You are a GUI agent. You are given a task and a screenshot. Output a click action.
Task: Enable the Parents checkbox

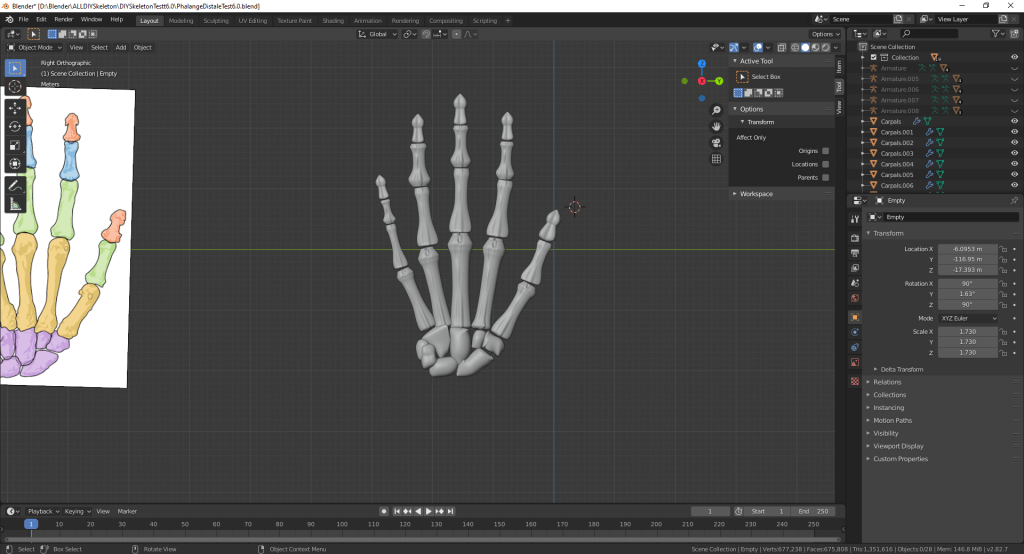tap(825, 177)
